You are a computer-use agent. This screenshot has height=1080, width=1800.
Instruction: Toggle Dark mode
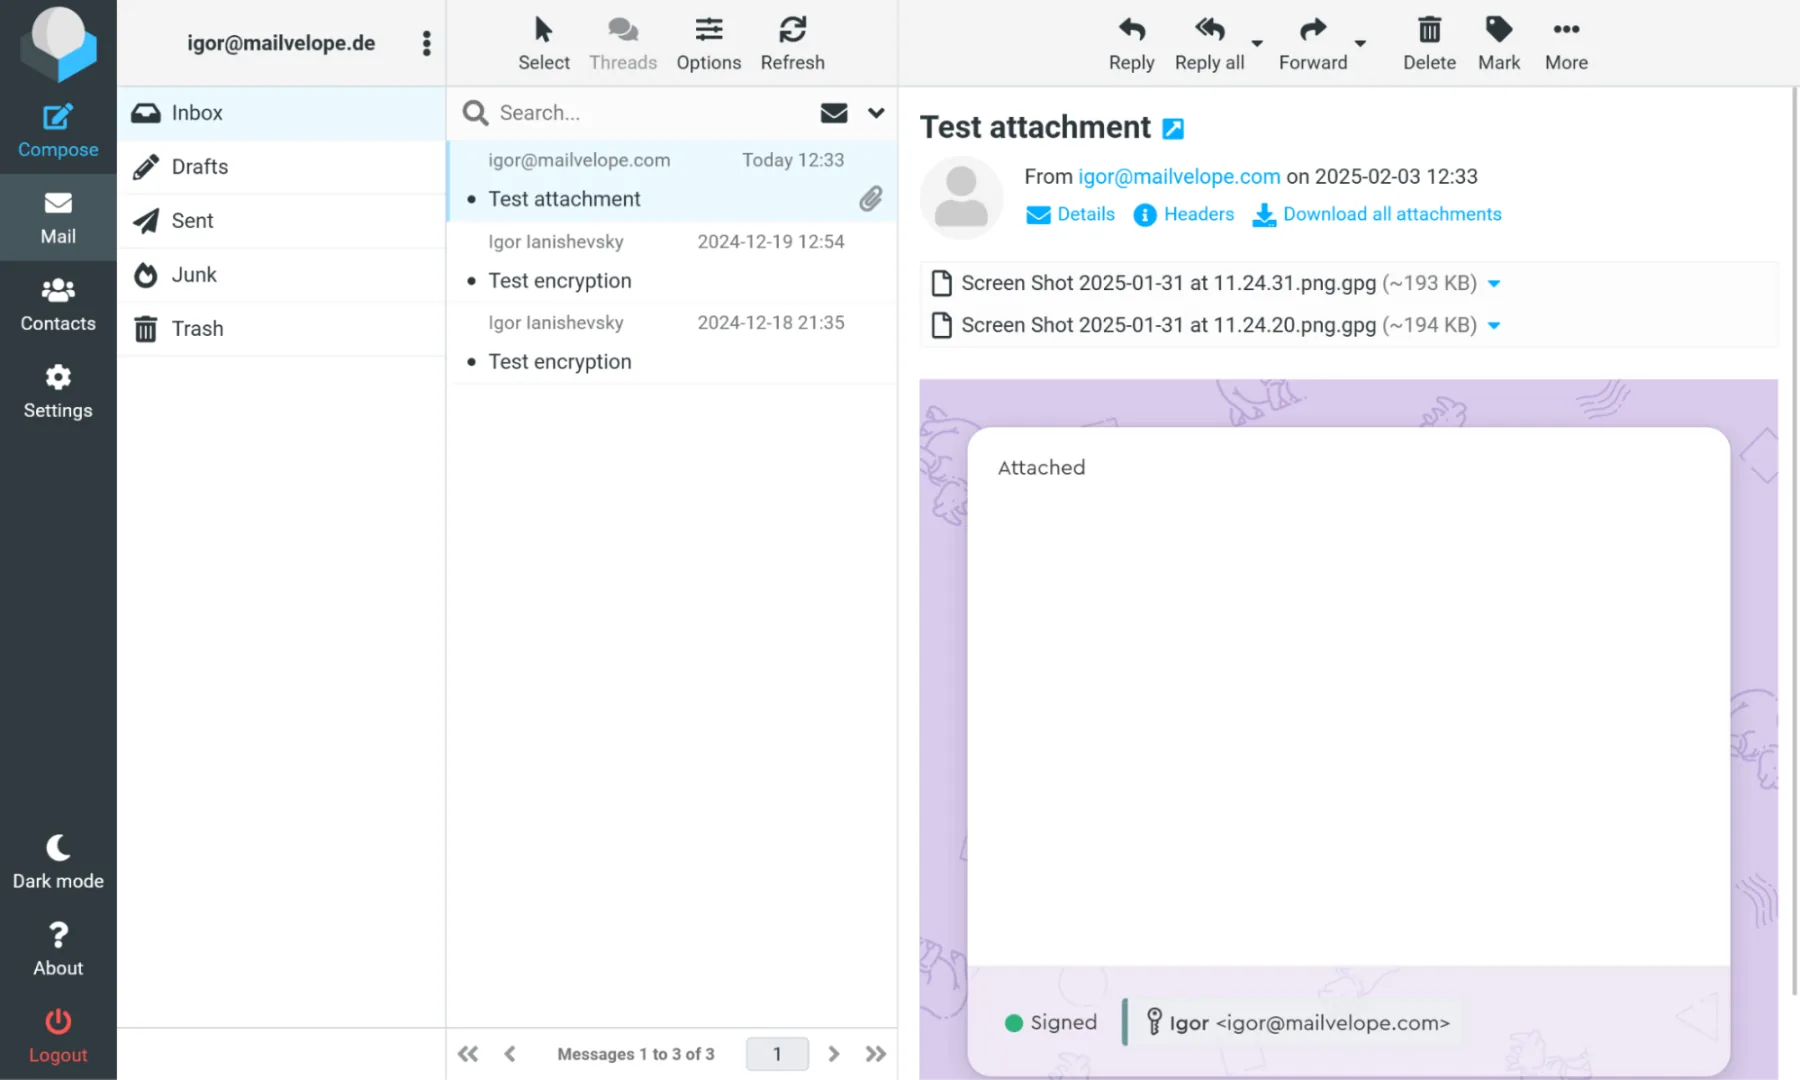tap(58, 861)
